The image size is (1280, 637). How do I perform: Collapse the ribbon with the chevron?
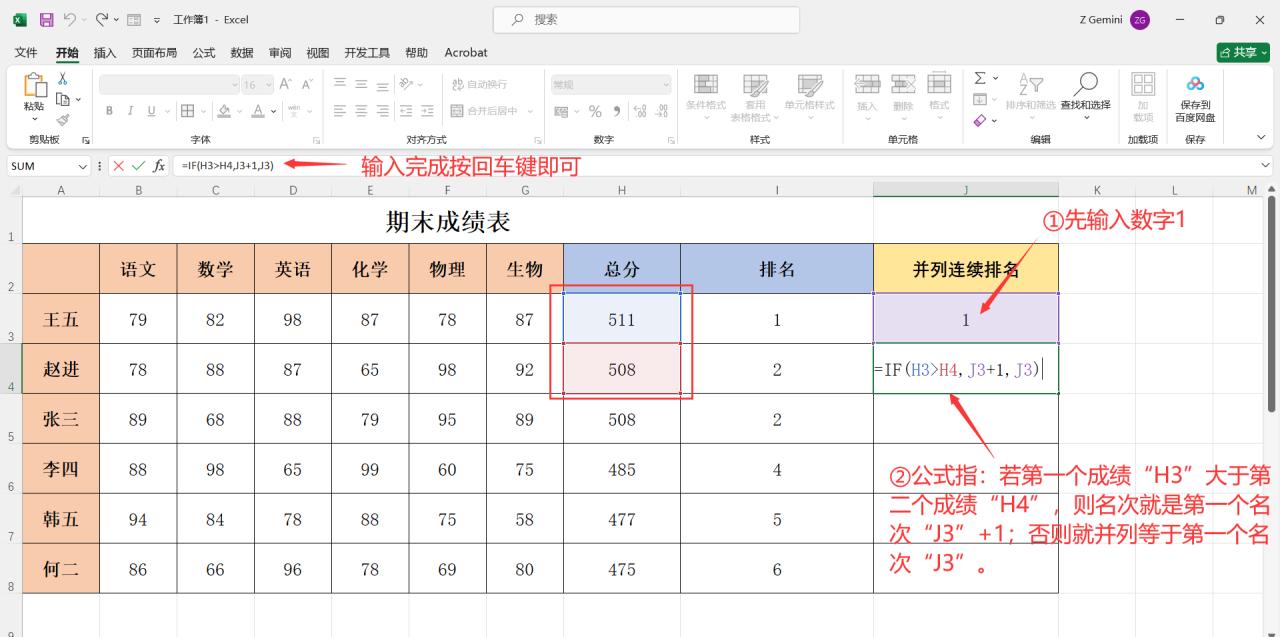point(1261,137)
